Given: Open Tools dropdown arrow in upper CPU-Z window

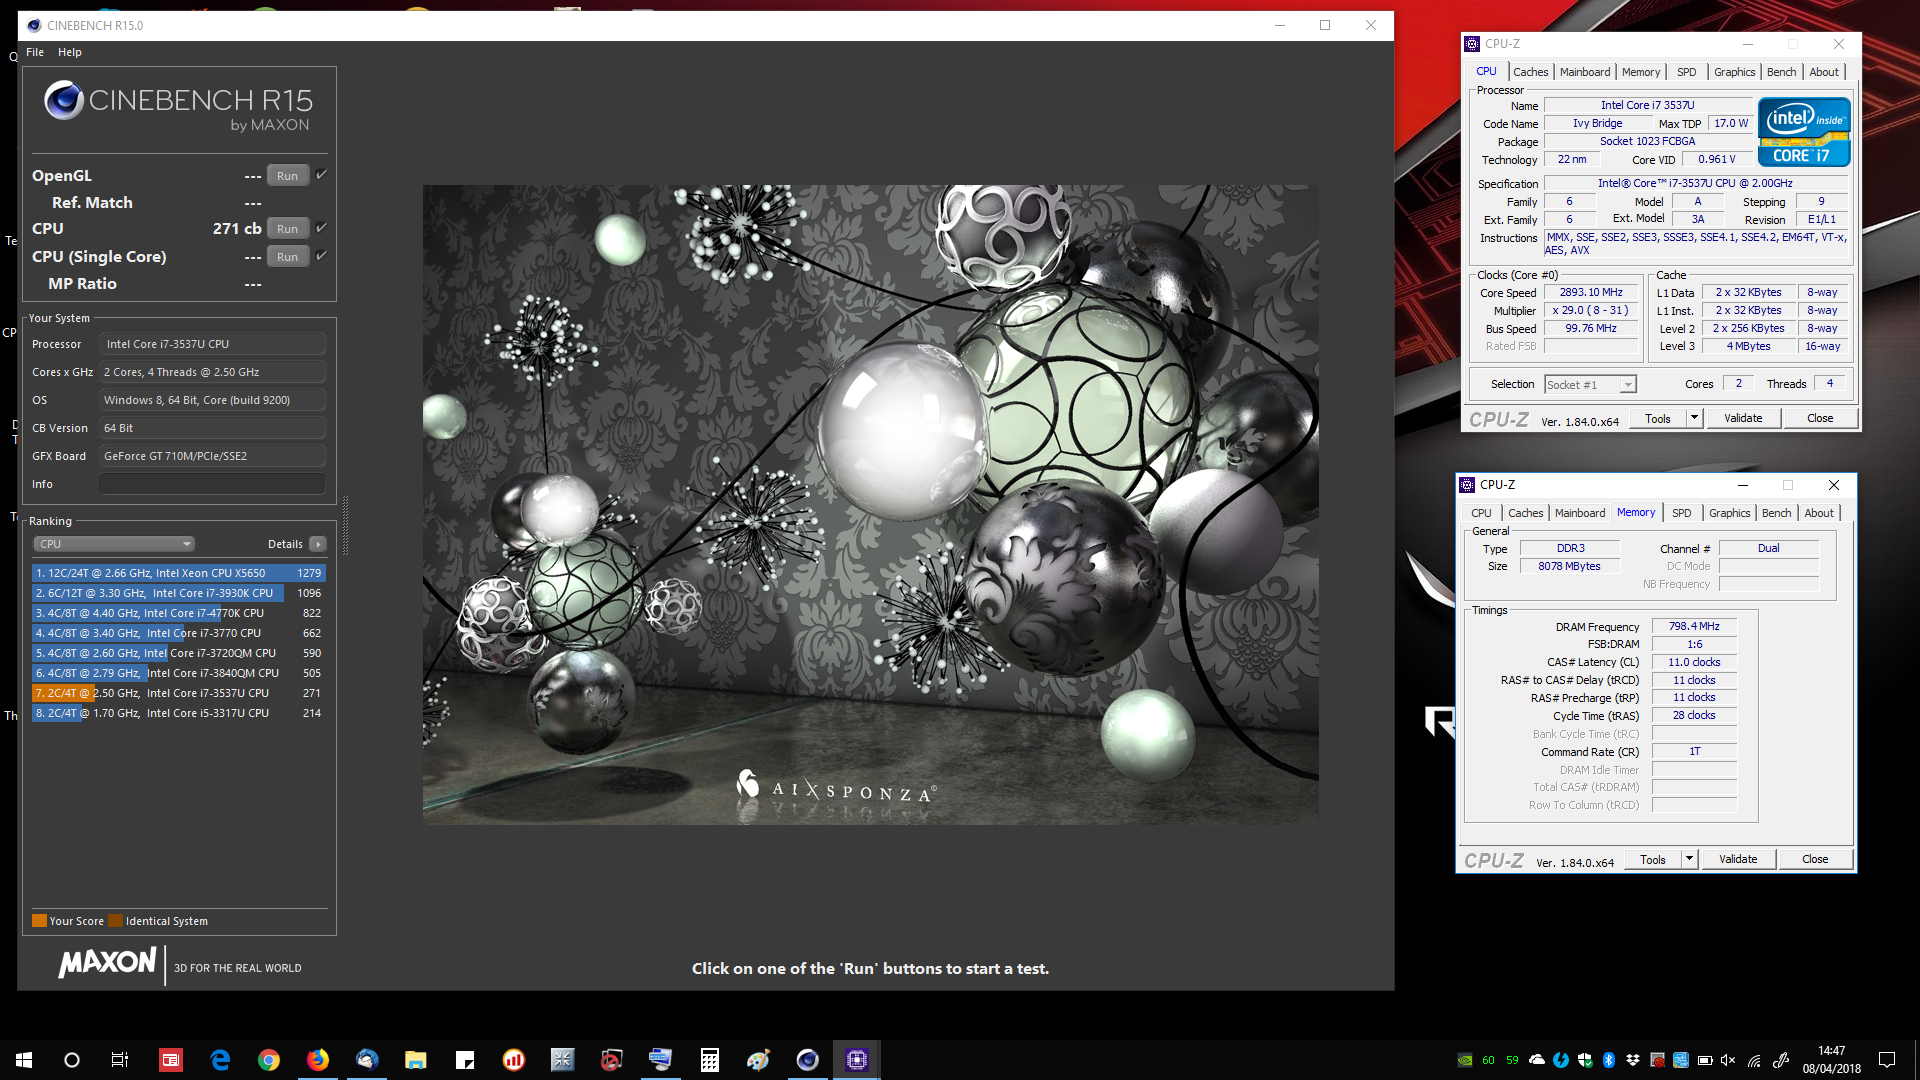Looking at the screenshot, I should (x=1694, y=418).
